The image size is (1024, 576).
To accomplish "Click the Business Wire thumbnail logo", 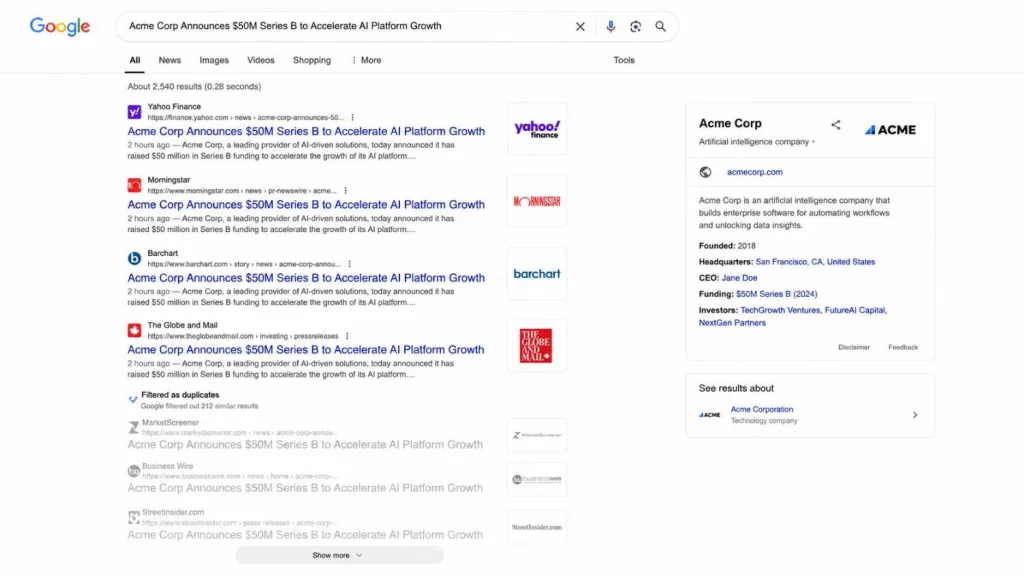I will point(537,479).
